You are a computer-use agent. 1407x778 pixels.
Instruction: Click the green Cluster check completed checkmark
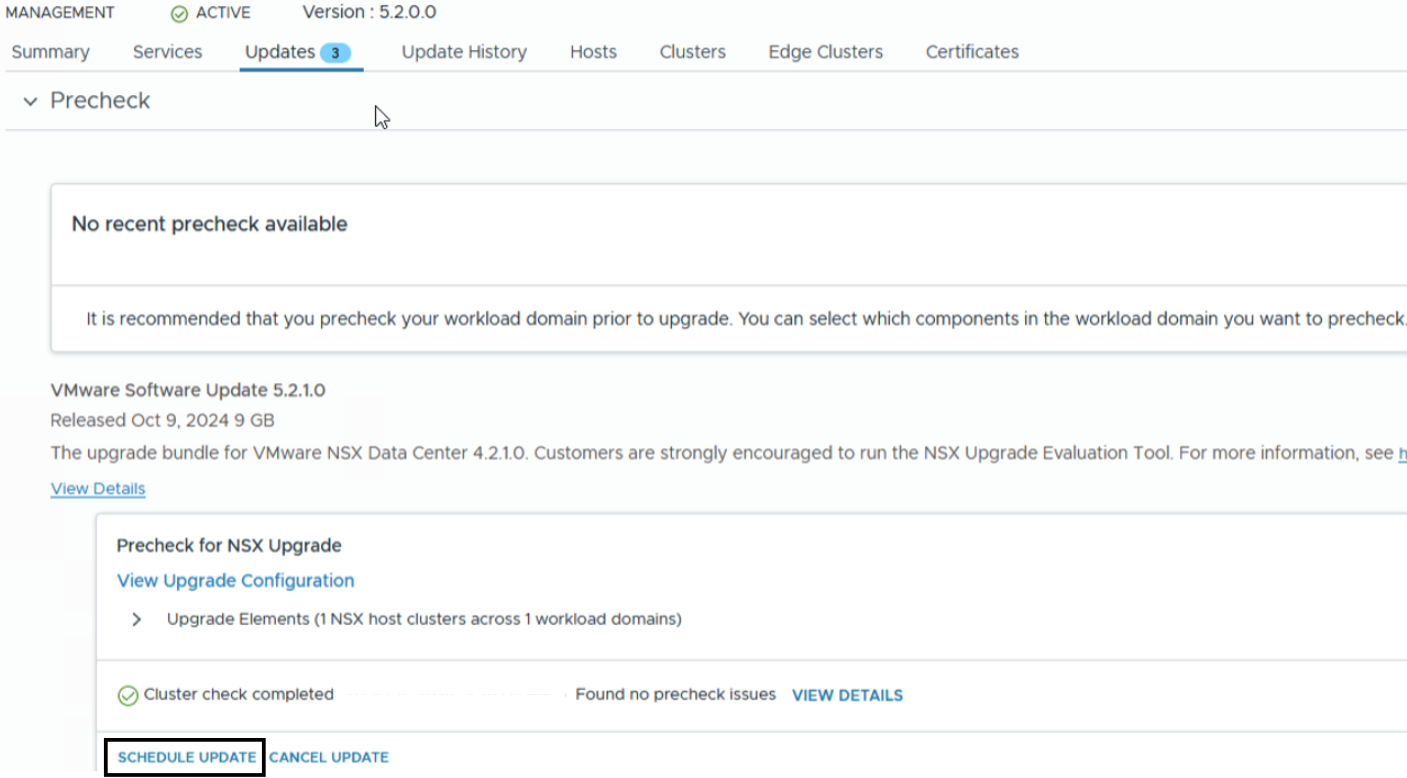tap(127, 696)
